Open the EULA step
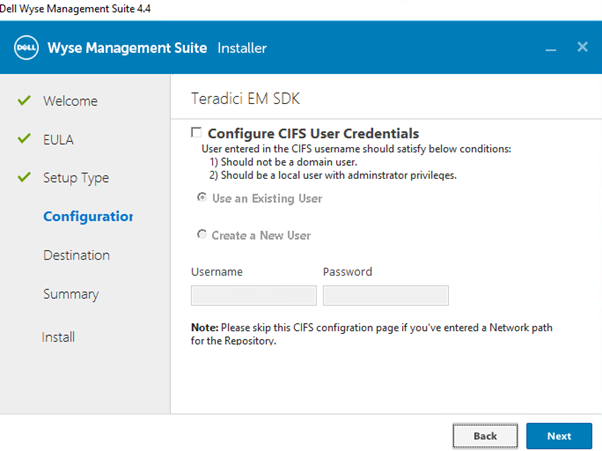 coord(58,139)
